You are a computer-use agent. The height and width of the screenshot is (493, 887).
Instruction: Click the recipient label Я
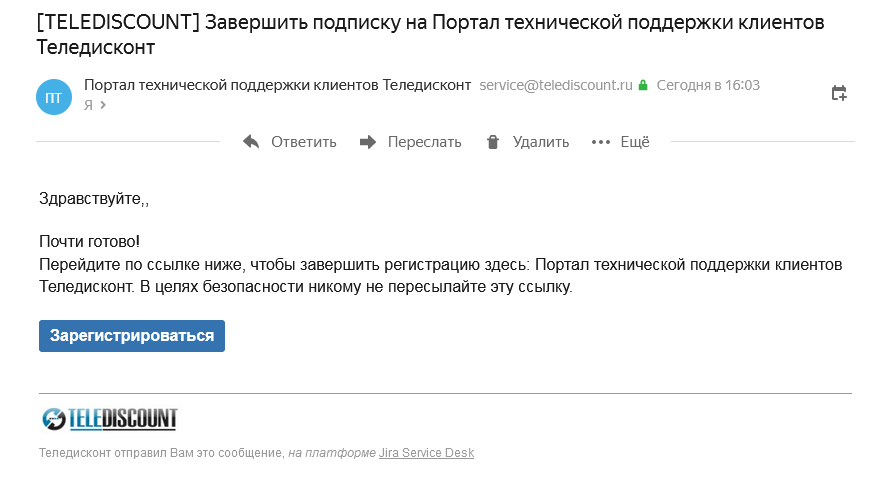click(88, 105)
